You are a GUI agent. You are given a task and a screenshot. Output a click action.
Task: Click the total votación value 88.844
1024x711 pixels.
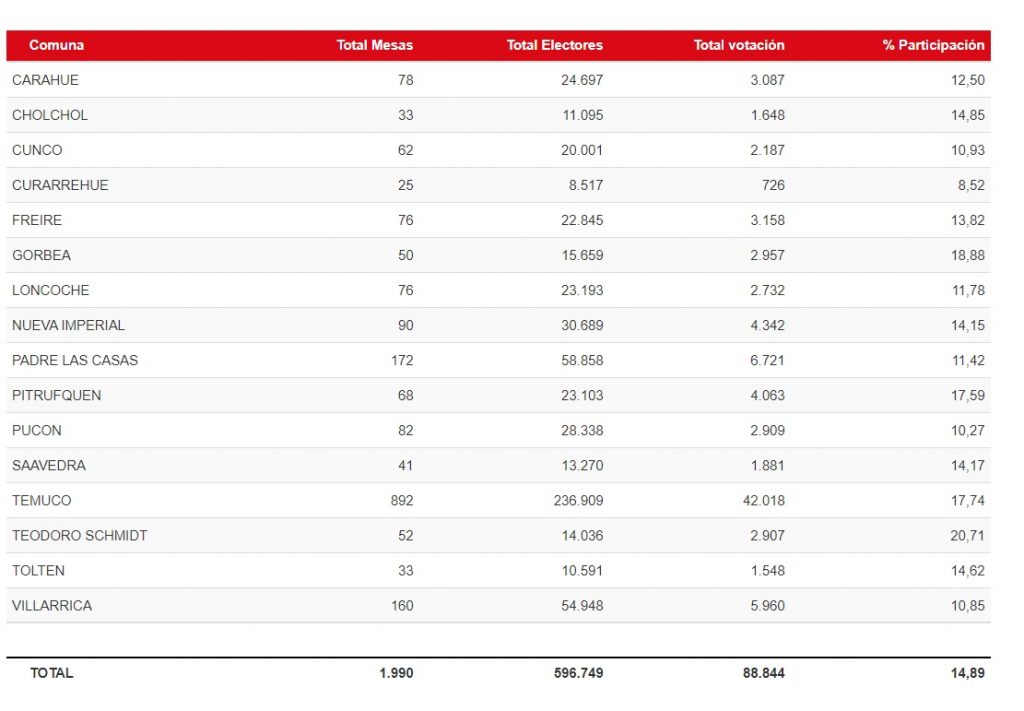[x=764, y=673]
